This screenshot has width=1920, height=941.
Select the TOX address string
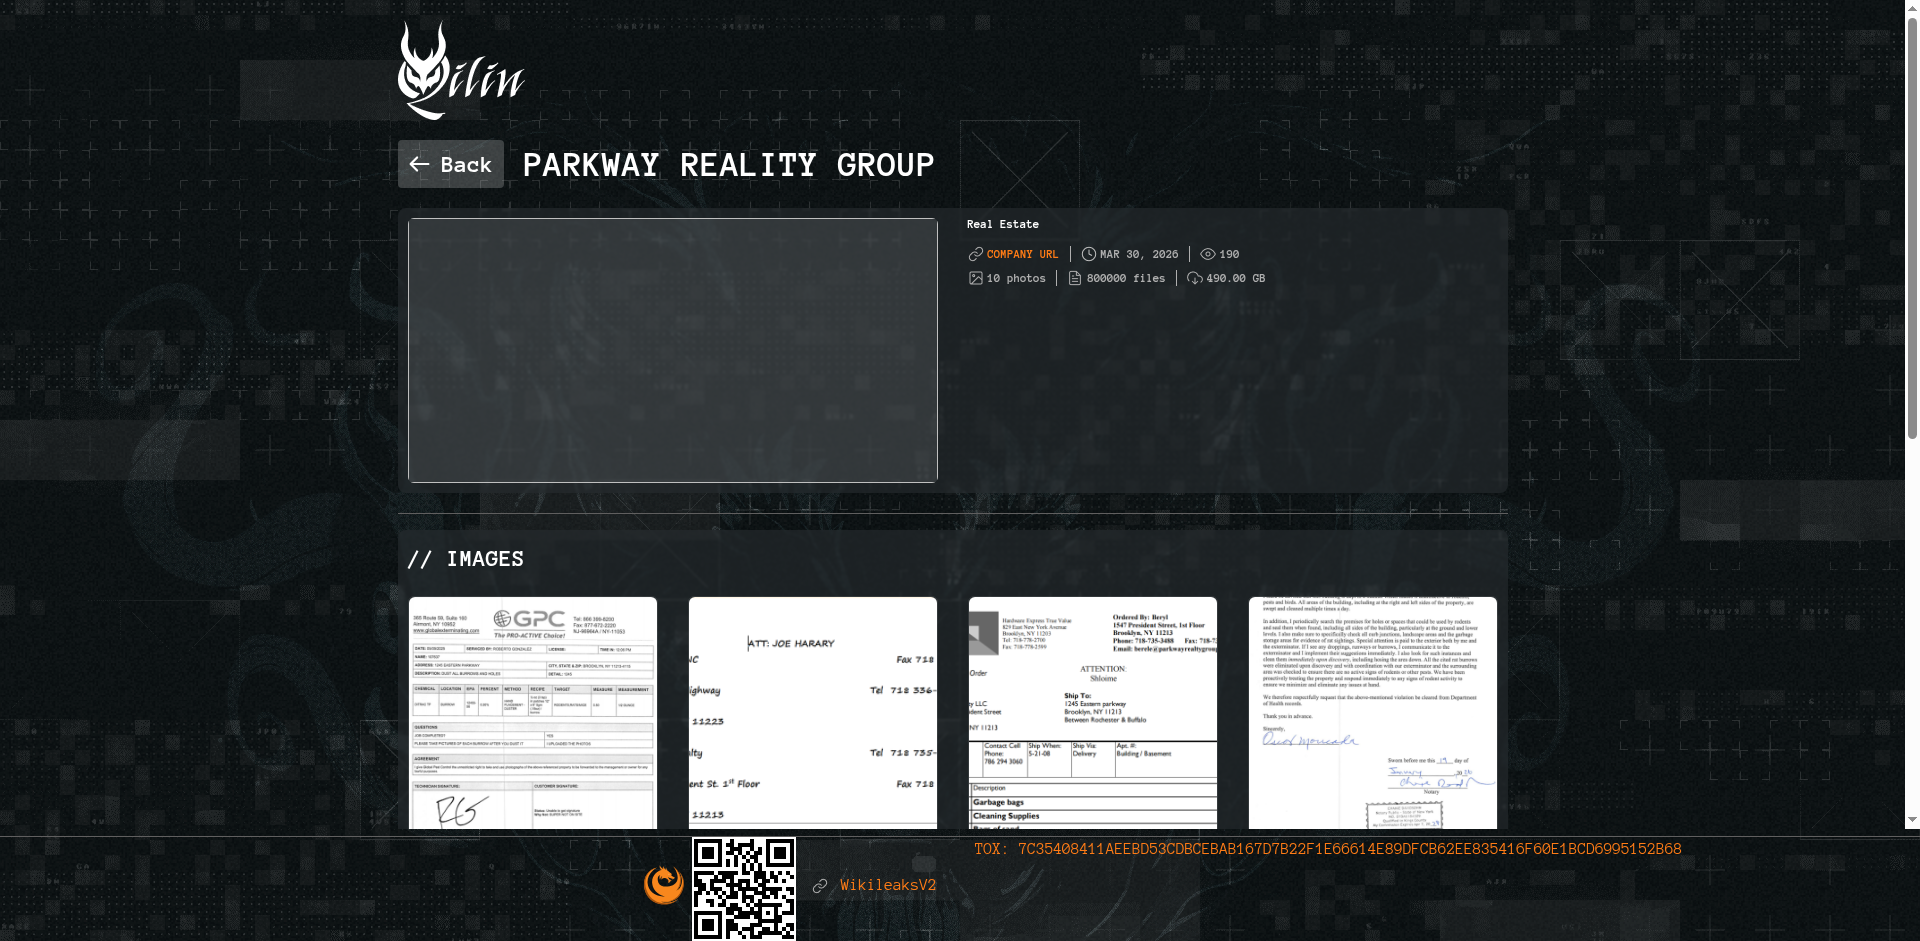click(1350, 849)
